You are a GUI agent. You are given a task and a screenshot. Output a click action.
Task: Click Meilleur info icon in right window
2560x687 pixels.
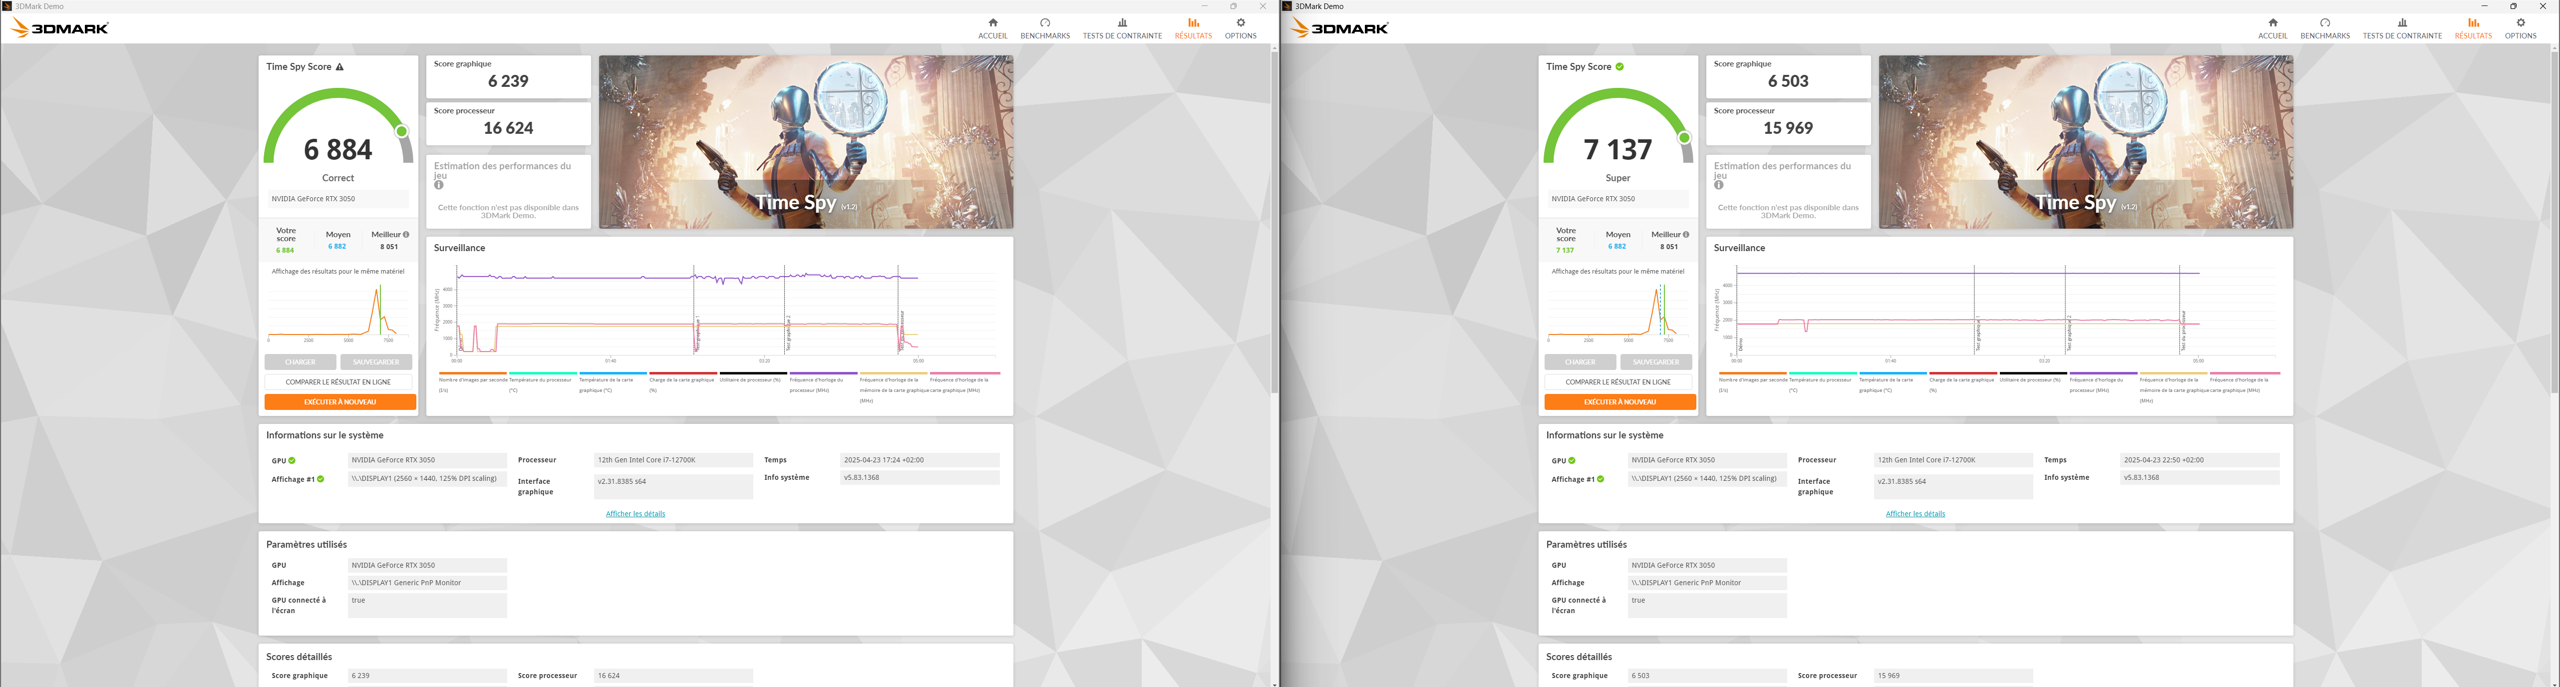[1686, 235]
